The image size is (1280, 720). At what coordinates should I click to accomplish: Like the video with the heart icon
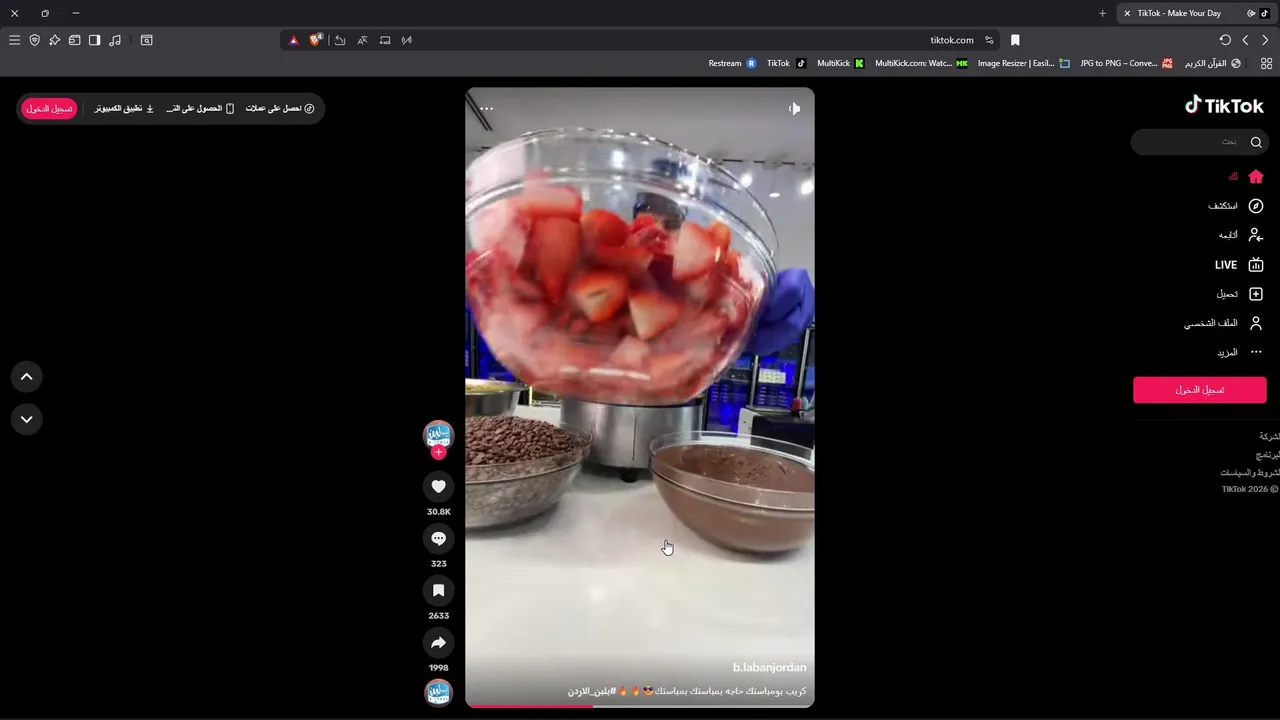click(x=438, y=486)
